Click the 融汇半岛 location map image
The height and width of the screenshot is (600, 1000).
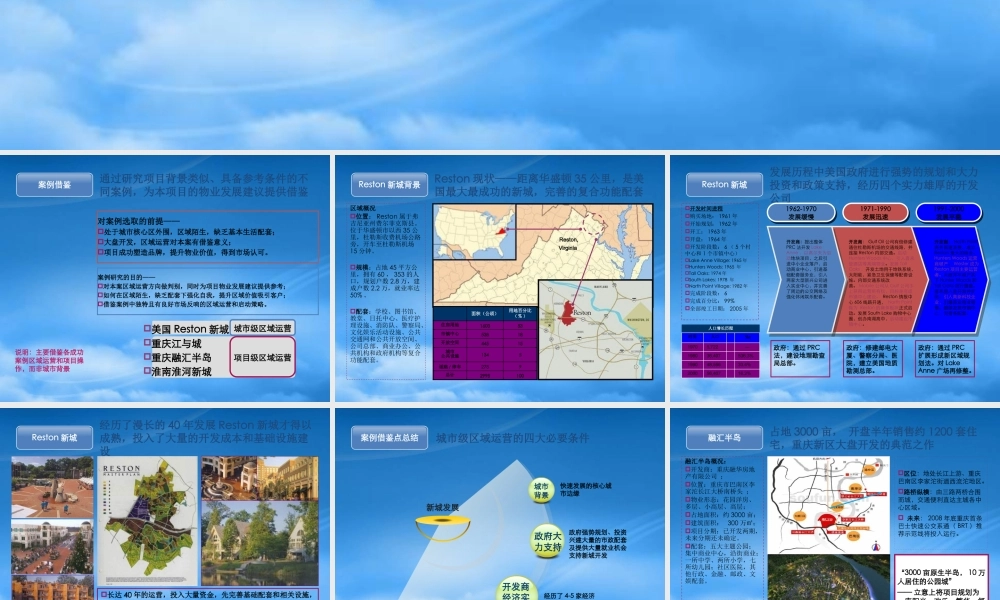coord(828,504)
